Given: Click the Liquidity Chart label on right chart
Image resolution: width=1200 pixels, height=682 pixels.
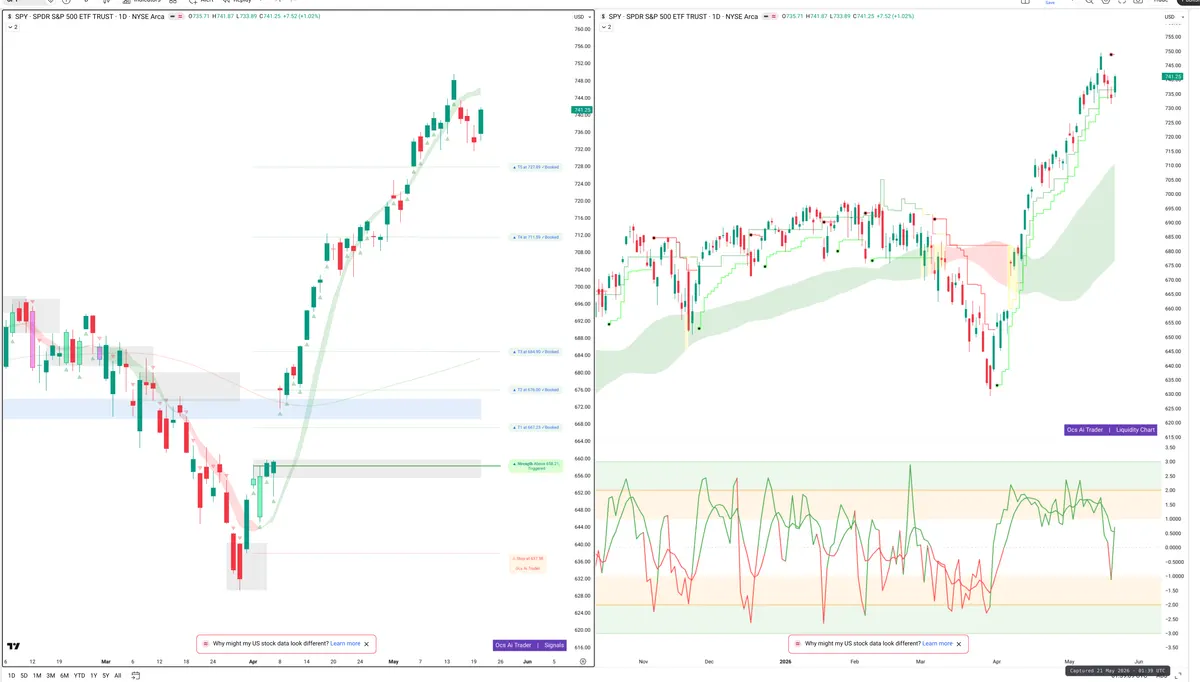Looking at the screenshot, I should point(1135,430).
